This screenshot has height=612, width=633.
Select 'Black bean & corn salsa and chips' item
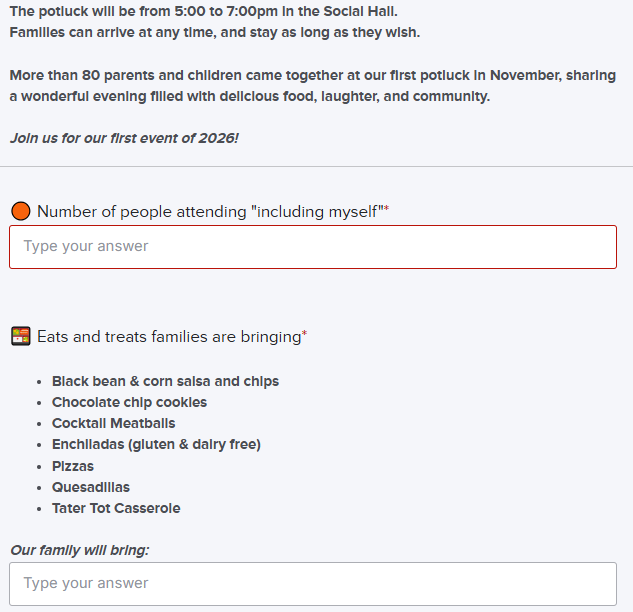pos(165,381)
